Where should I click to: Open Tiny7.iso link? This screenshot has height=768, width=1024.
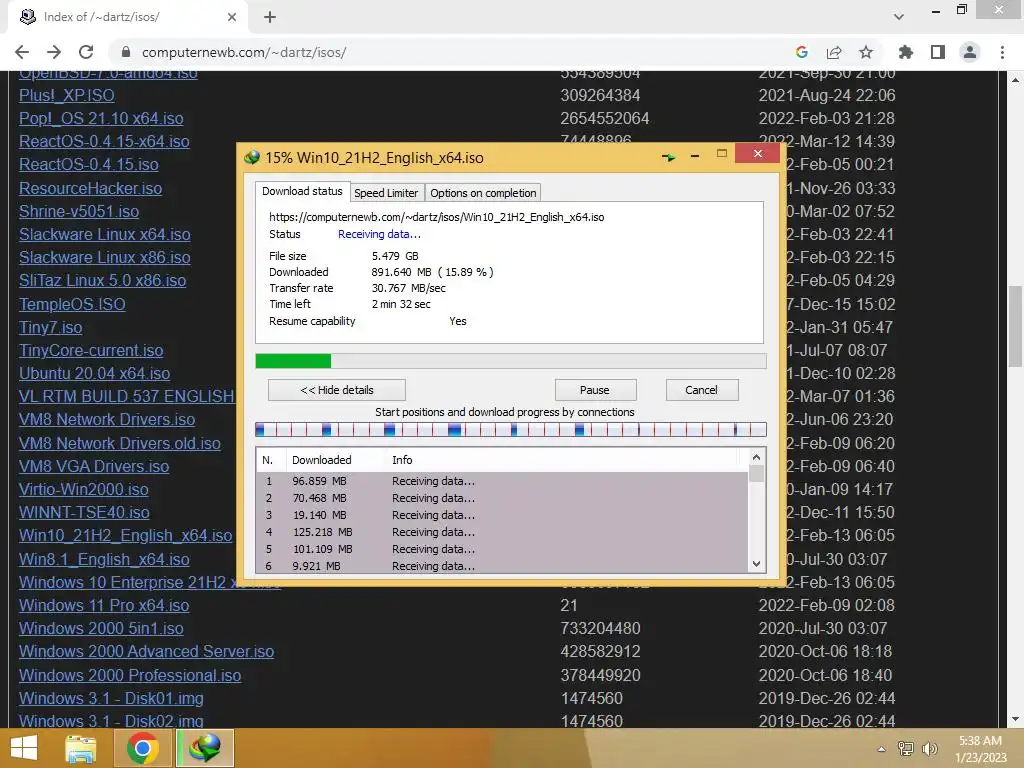(x=51, y=327)
